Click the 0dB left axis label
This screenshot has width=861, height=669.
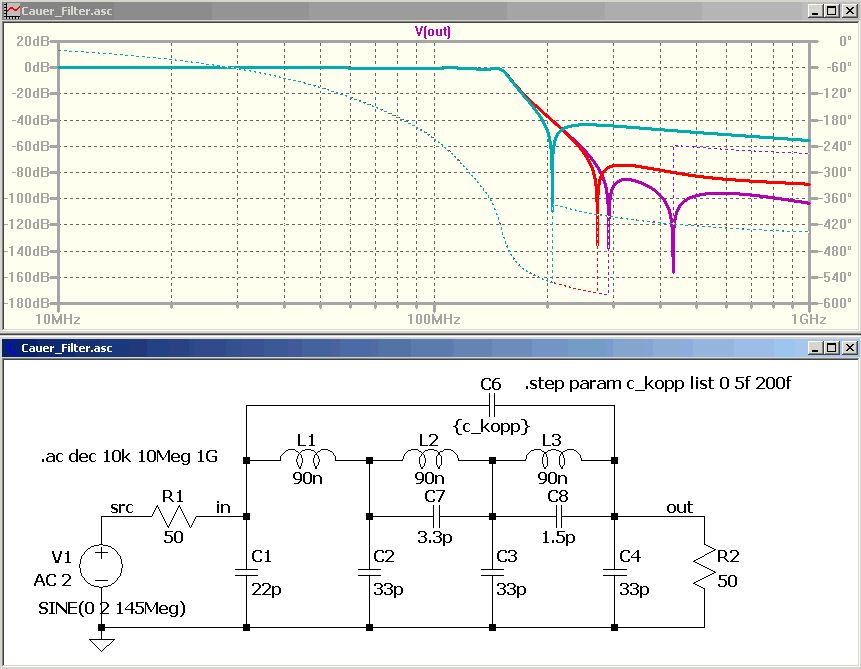coord(37,67)
